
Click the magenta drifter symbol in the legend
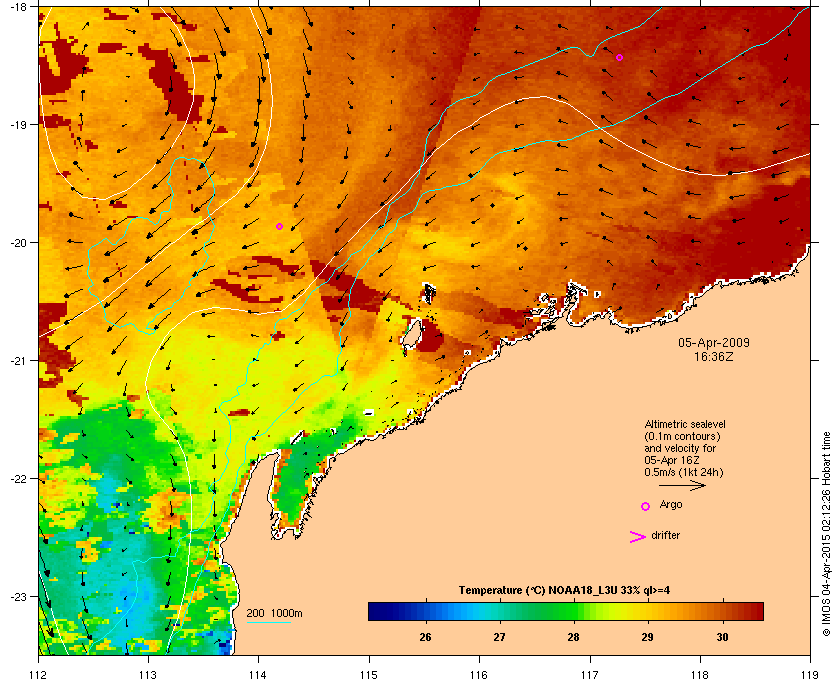tap(638, 537)
